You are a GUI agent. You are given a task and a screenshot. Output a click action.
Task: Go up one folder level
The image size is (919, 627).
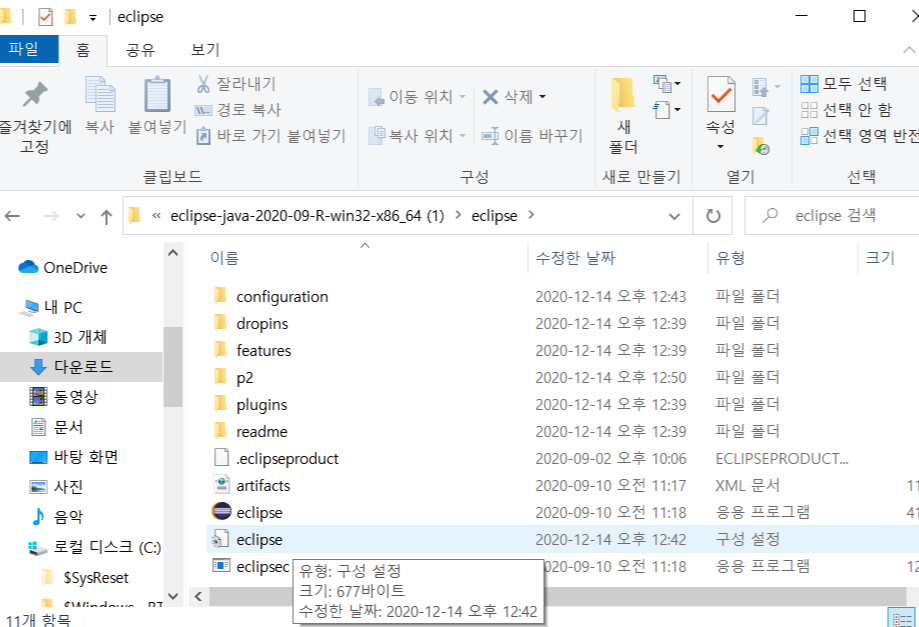106,217
